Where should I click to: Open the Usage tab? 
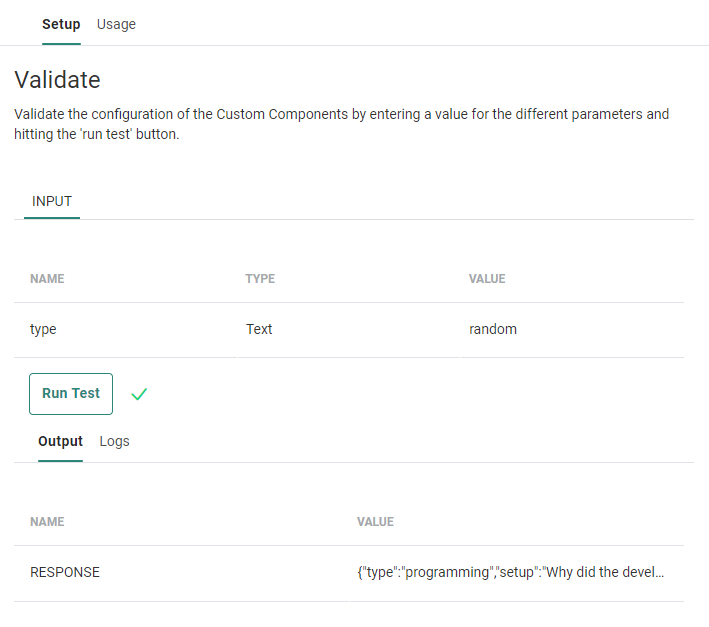tap(116, 24)
